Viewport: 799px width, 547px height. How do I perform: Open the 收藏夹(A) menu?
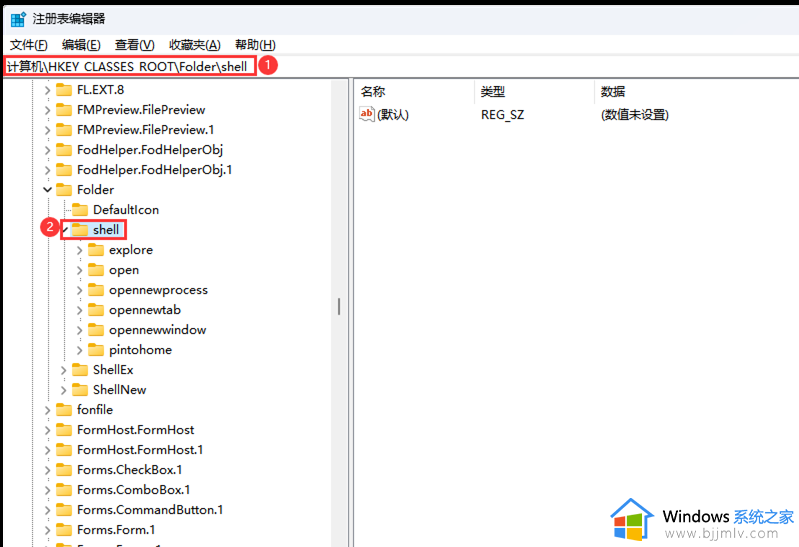[x=195, y=45]
